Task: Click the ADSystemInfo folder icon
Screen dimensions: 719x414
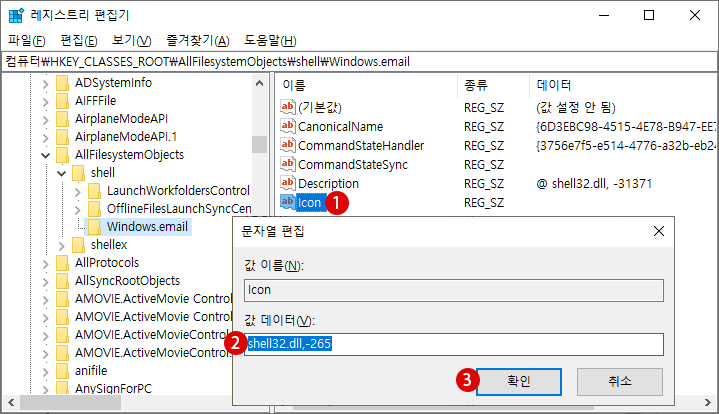Action: pyautogui.click(x=62, y=83)
